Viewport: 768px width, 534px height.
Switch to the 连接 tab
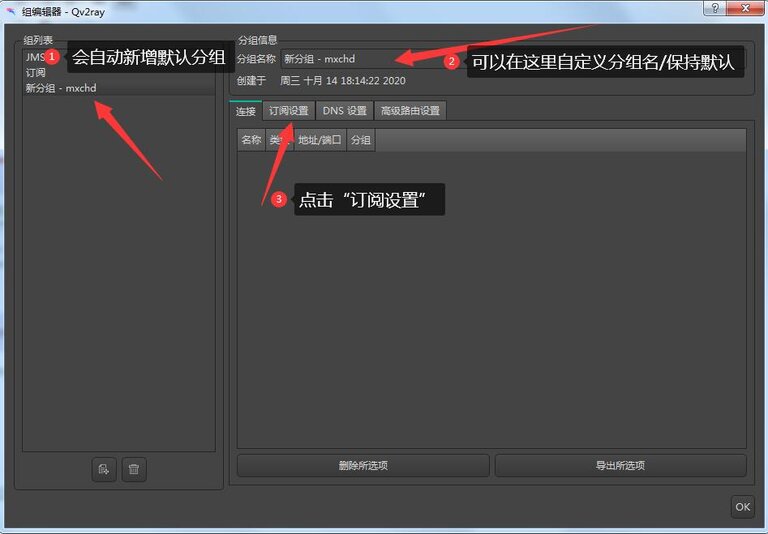(245, 111)
